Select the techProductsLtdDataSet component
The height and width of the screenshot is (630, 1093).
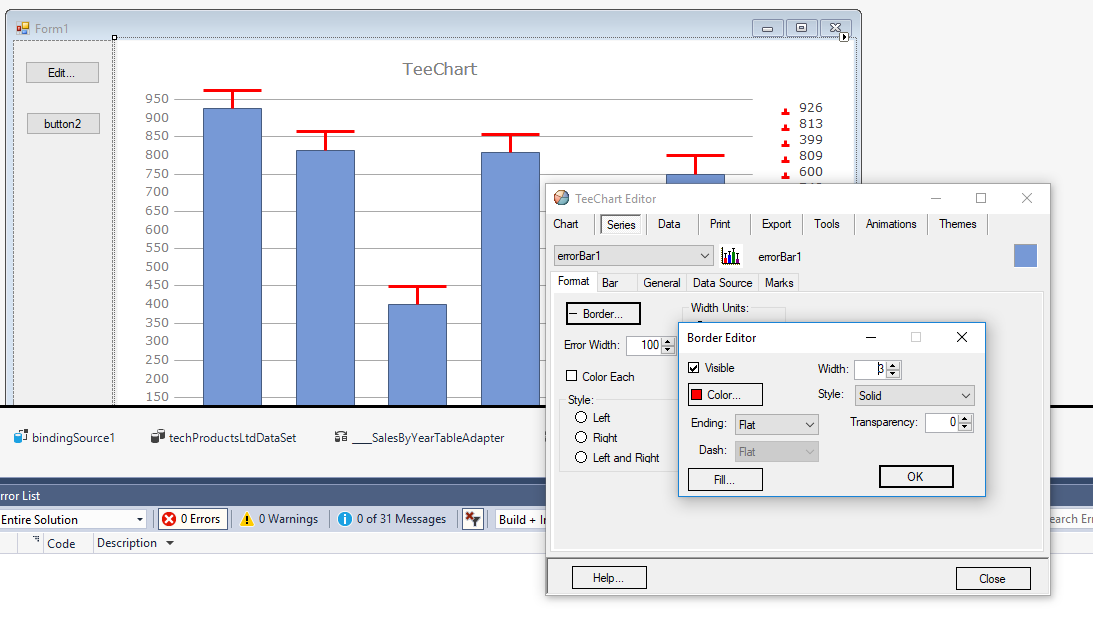pyautogui.click(x=224, y=438)
